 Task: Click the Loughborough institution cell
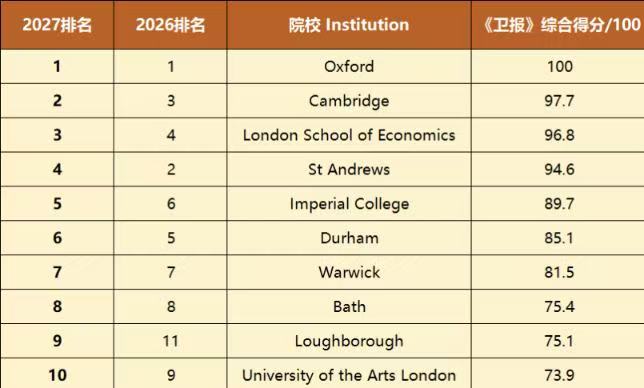point(349,341)
